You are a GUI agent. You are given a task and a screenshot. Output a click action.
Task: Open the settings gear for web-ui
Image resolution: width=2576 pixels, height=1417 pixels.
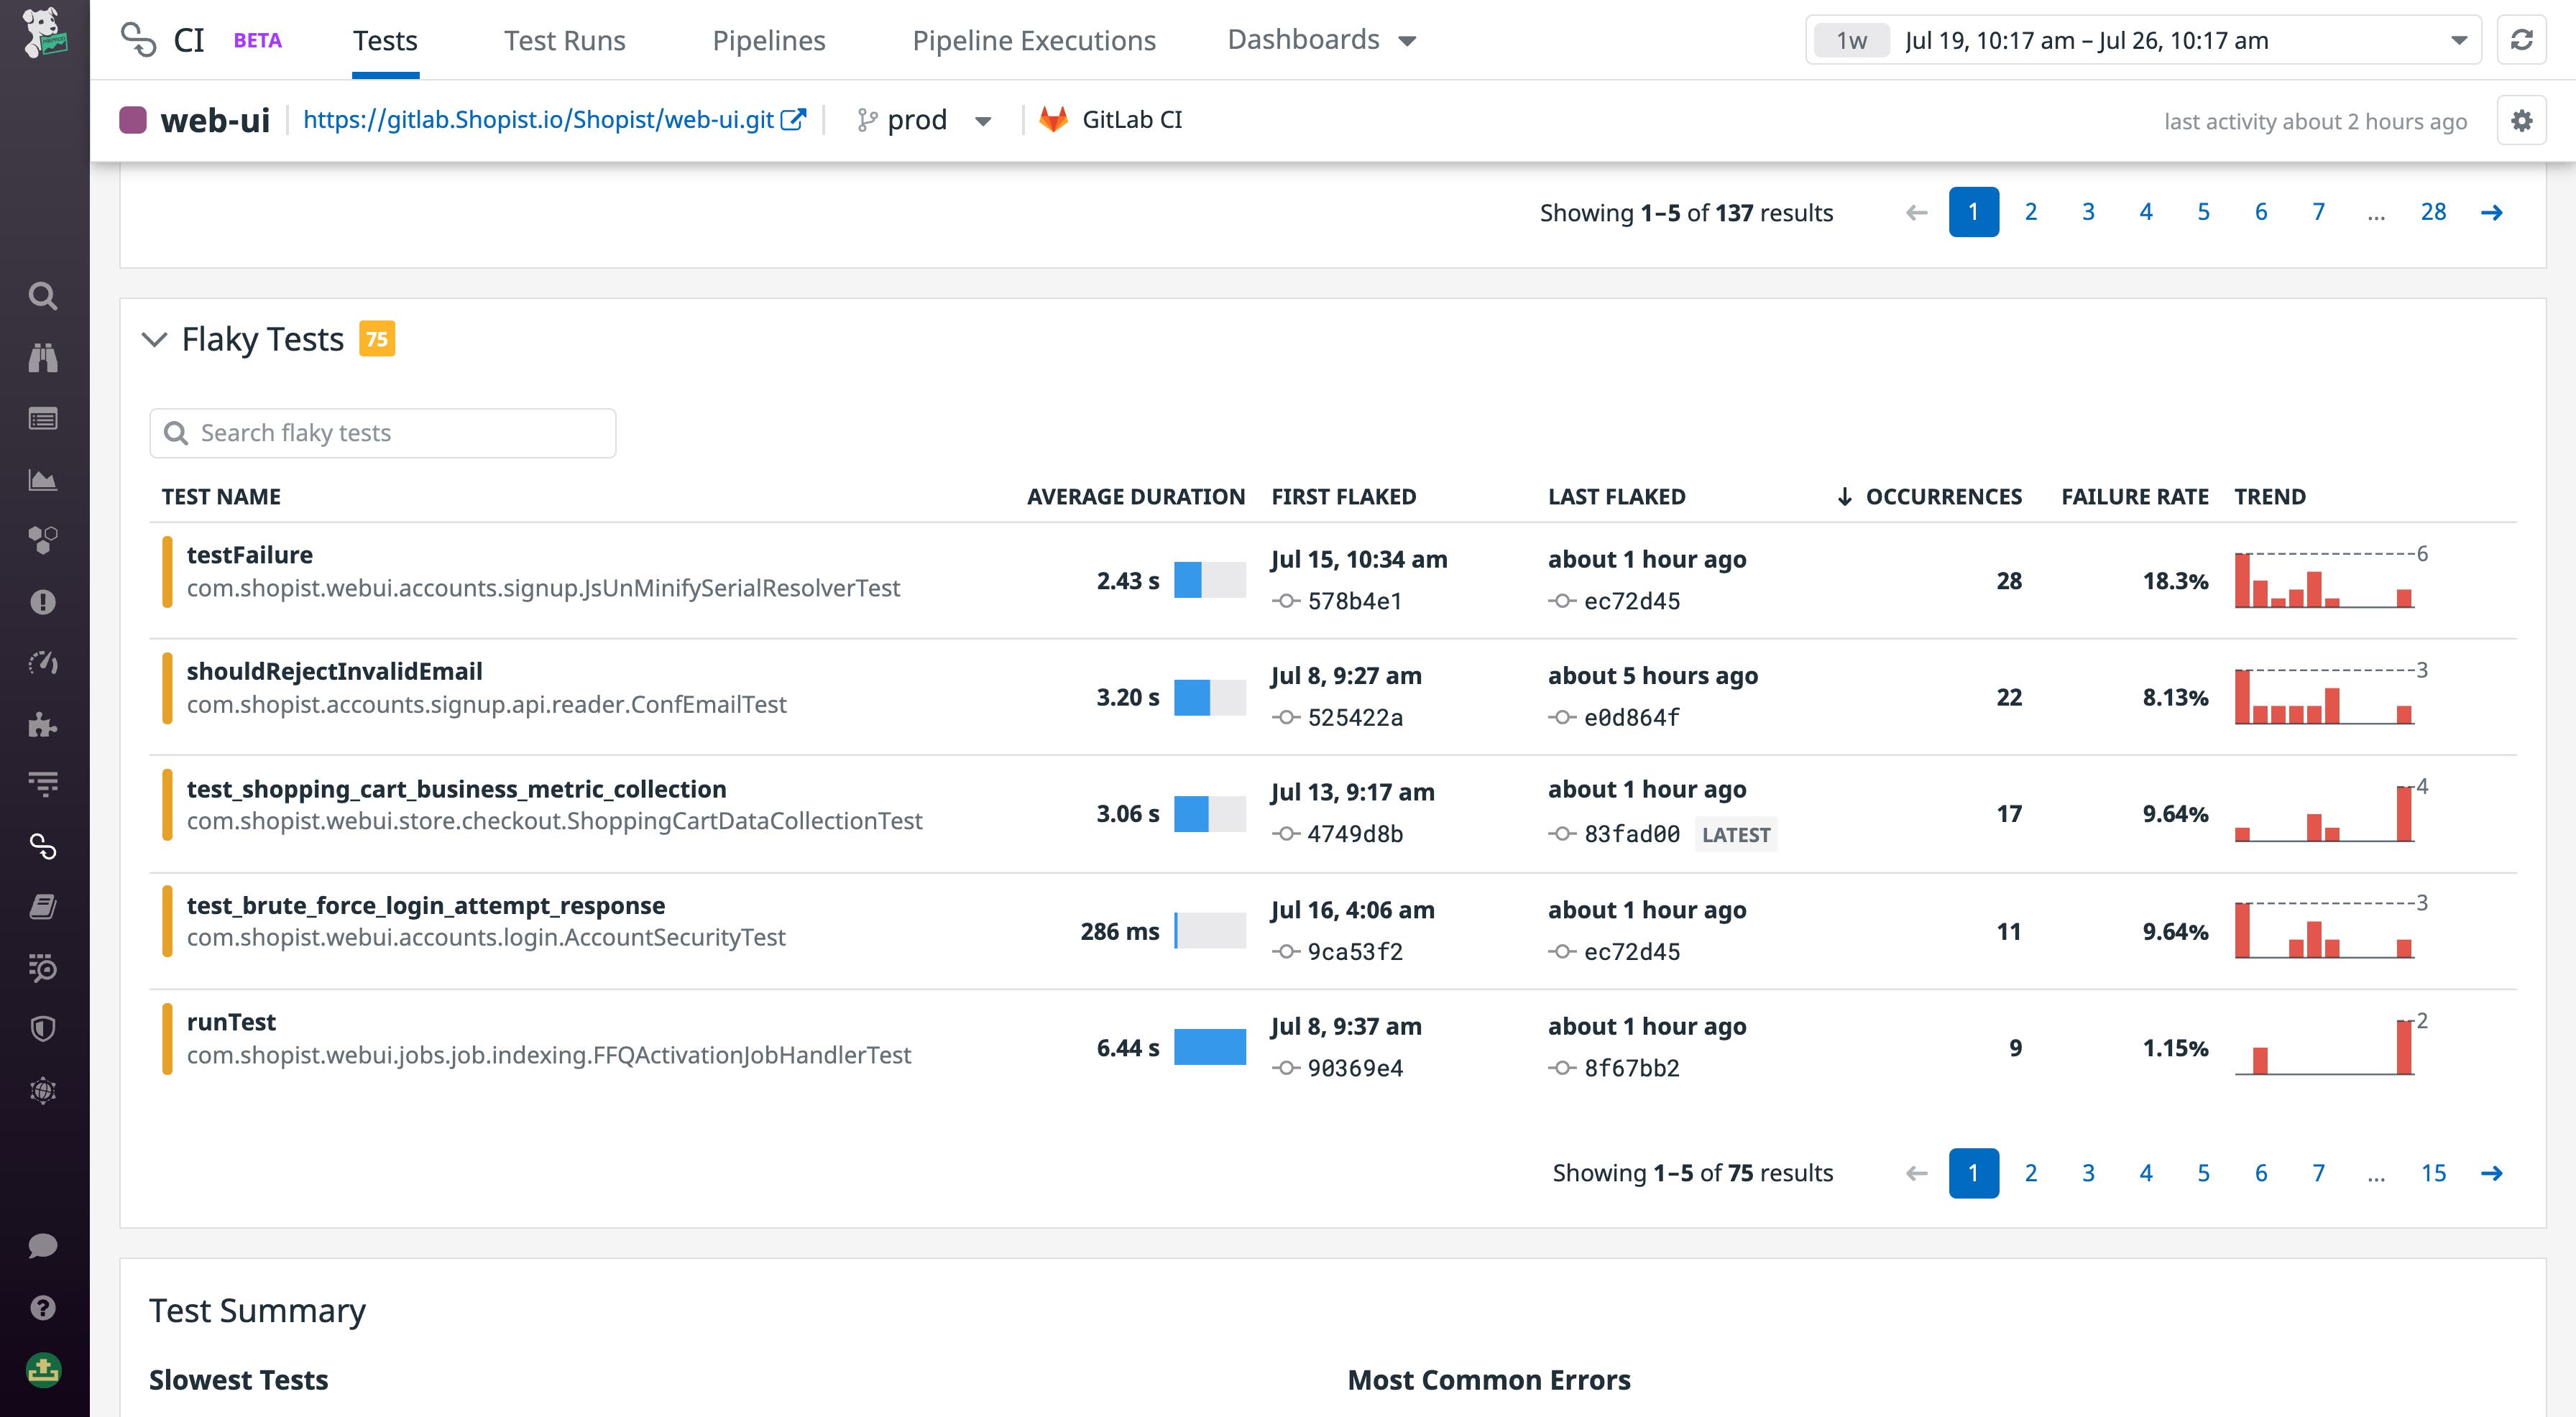point(2521,120)
